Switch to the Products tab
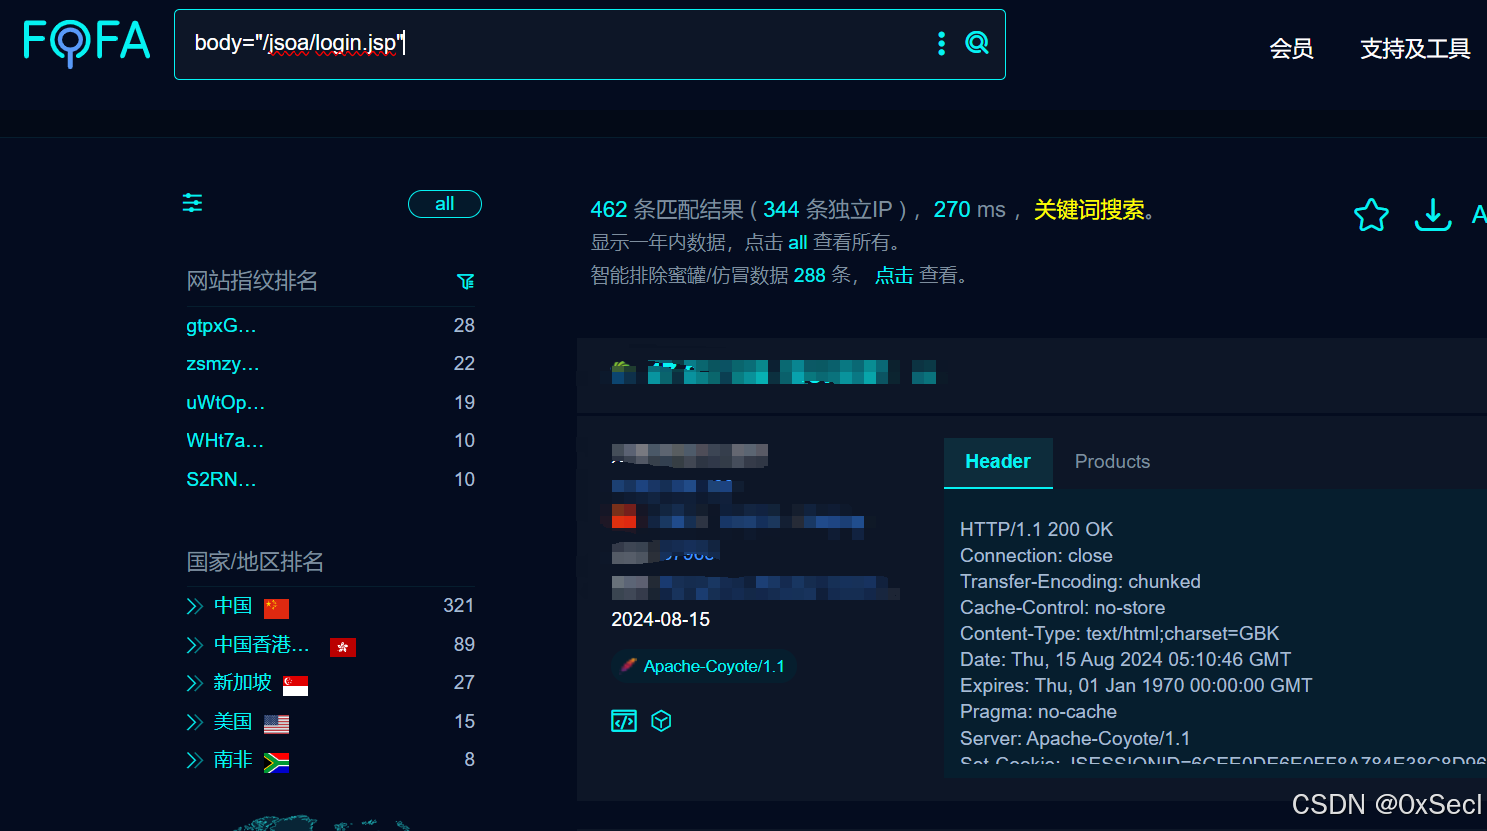 1112,461
